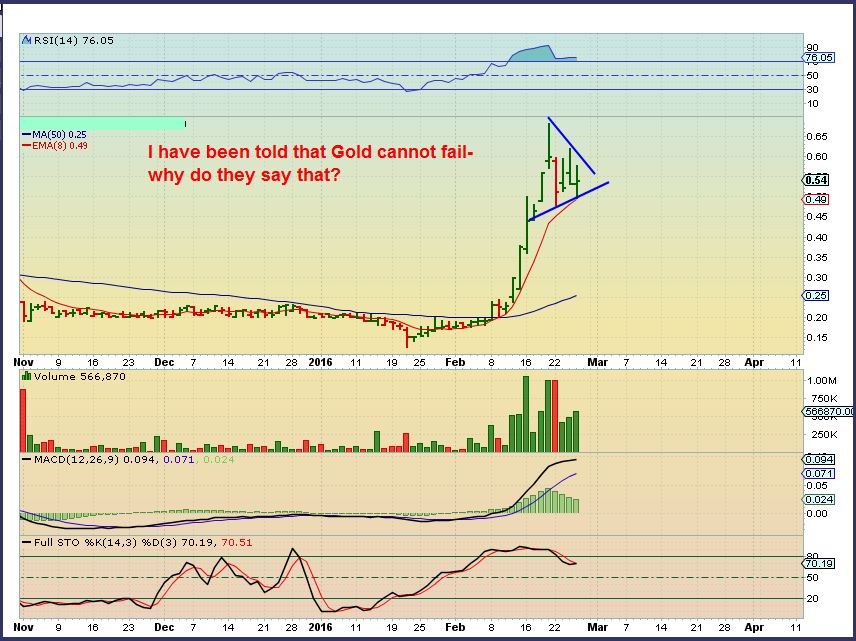
Task: Click the green highlighted bar above MA(50)
Action: pos(102,123)
